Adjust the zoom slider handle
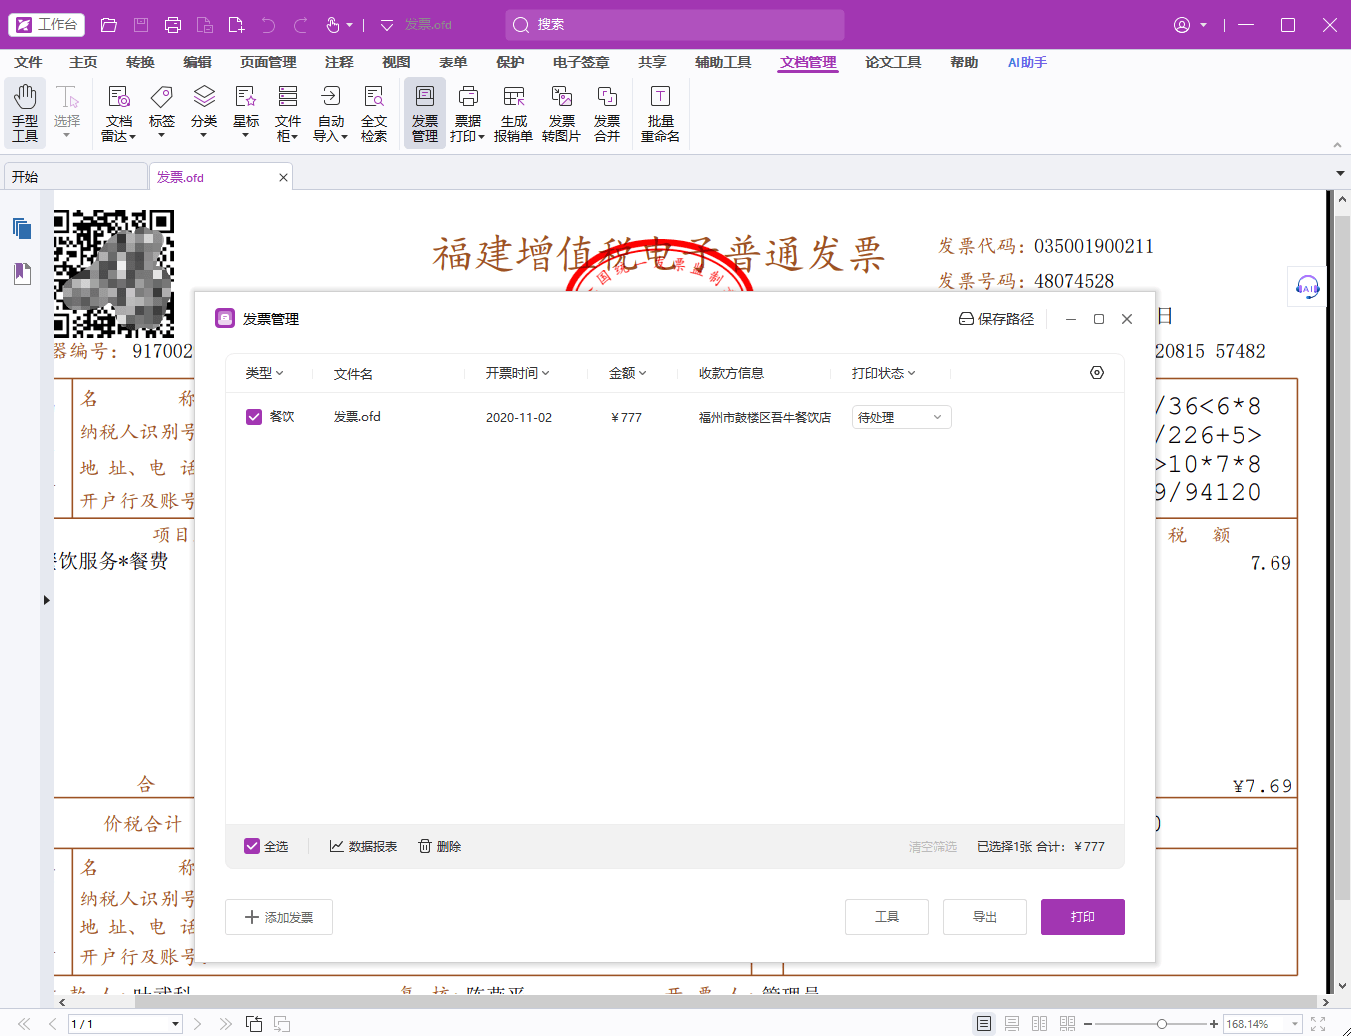This screenshot has height=1036, width=1351. 1161,1024
